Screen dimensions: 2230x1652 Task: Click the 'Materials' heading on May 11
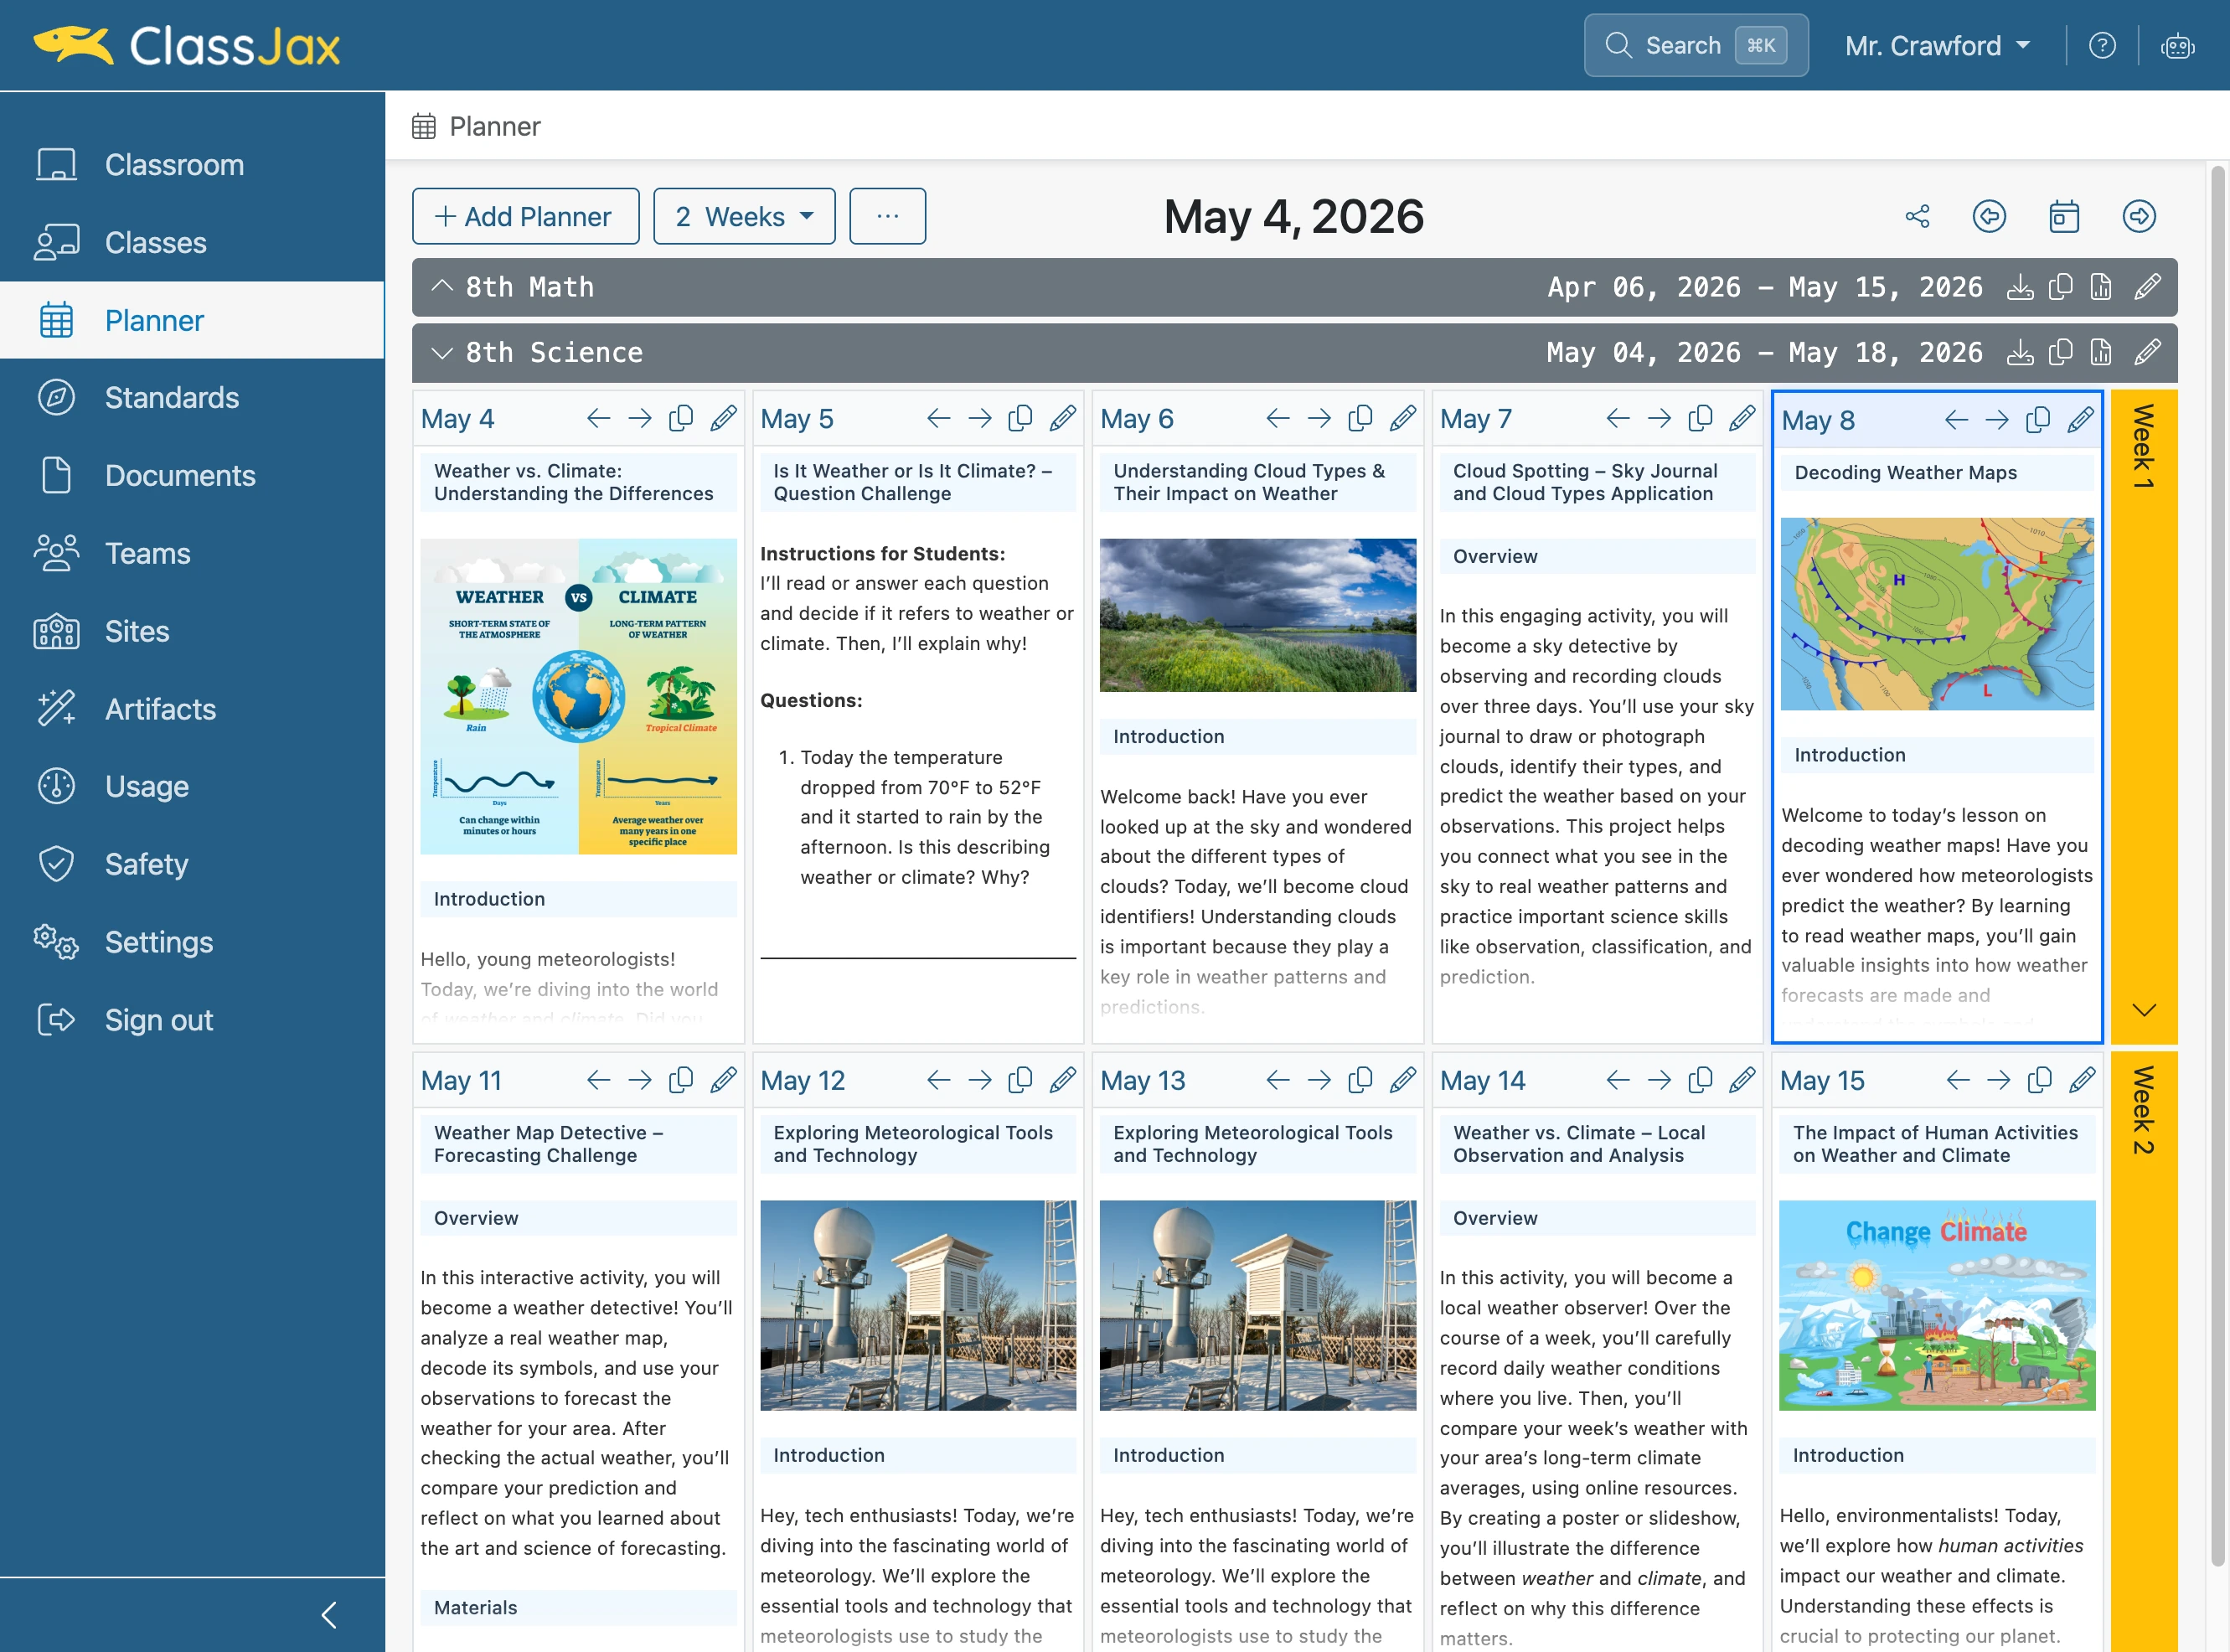point(476,1608)
